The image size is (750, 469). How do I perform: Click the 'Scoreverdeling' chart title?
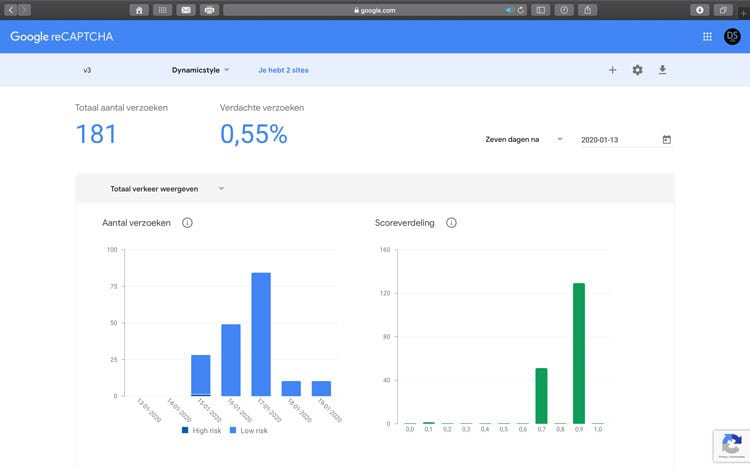[405, 223]
